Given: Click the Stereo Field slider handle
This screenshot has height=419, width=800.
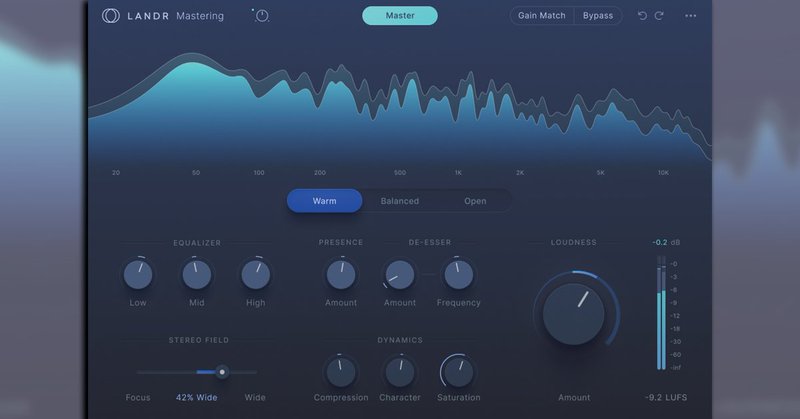Looking at the screenshot, I should point(222,372).
